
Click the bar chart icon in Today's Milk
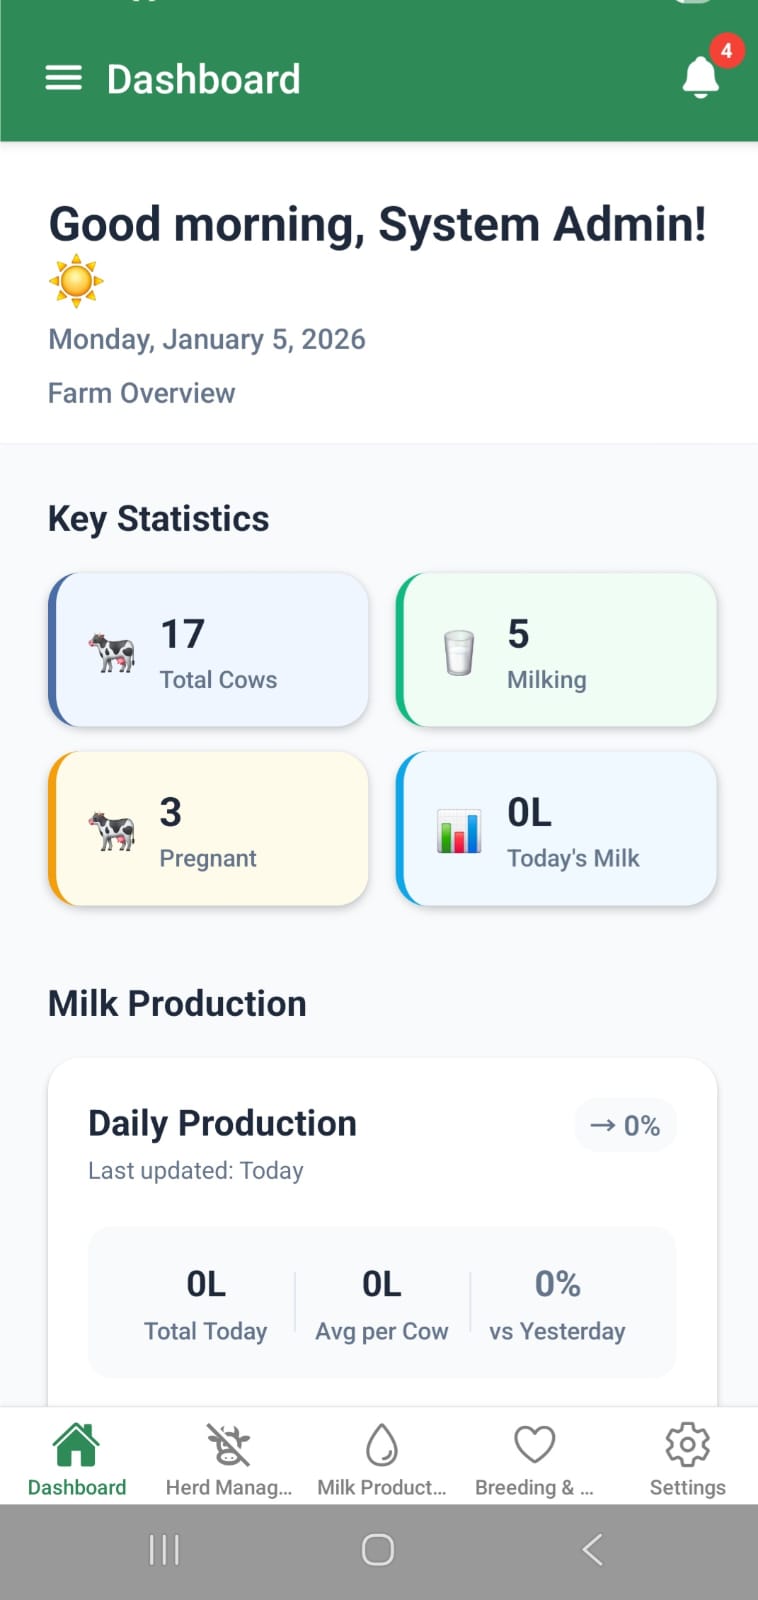[459, 831]
